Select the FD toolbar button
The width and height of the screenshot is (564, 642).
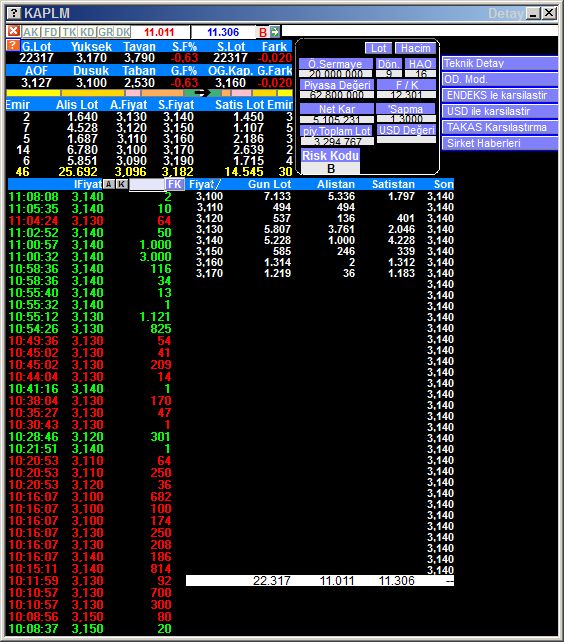click(51, 32)
